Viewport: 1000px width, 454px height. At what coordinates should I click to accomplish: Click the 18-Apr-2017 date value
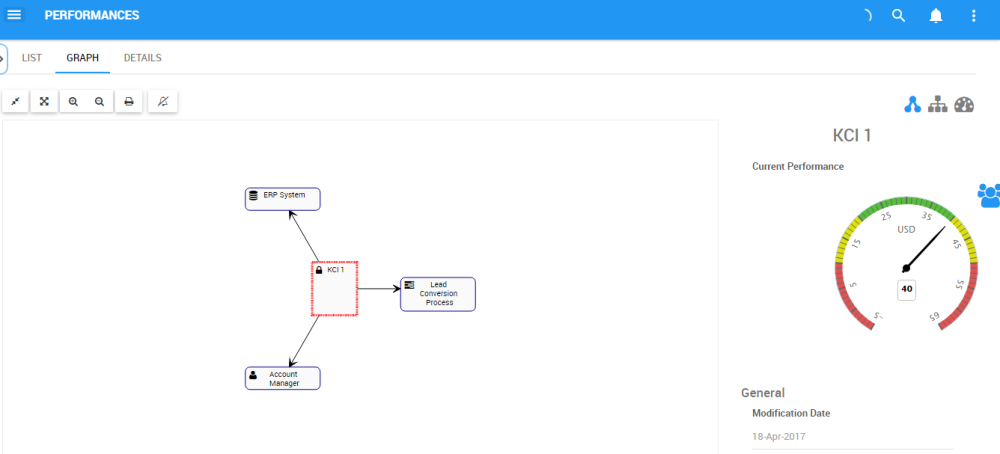tap(779, 437)
